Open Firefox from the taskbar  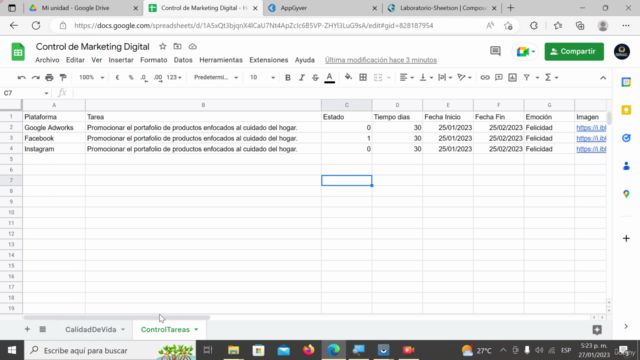pos(309,350)
